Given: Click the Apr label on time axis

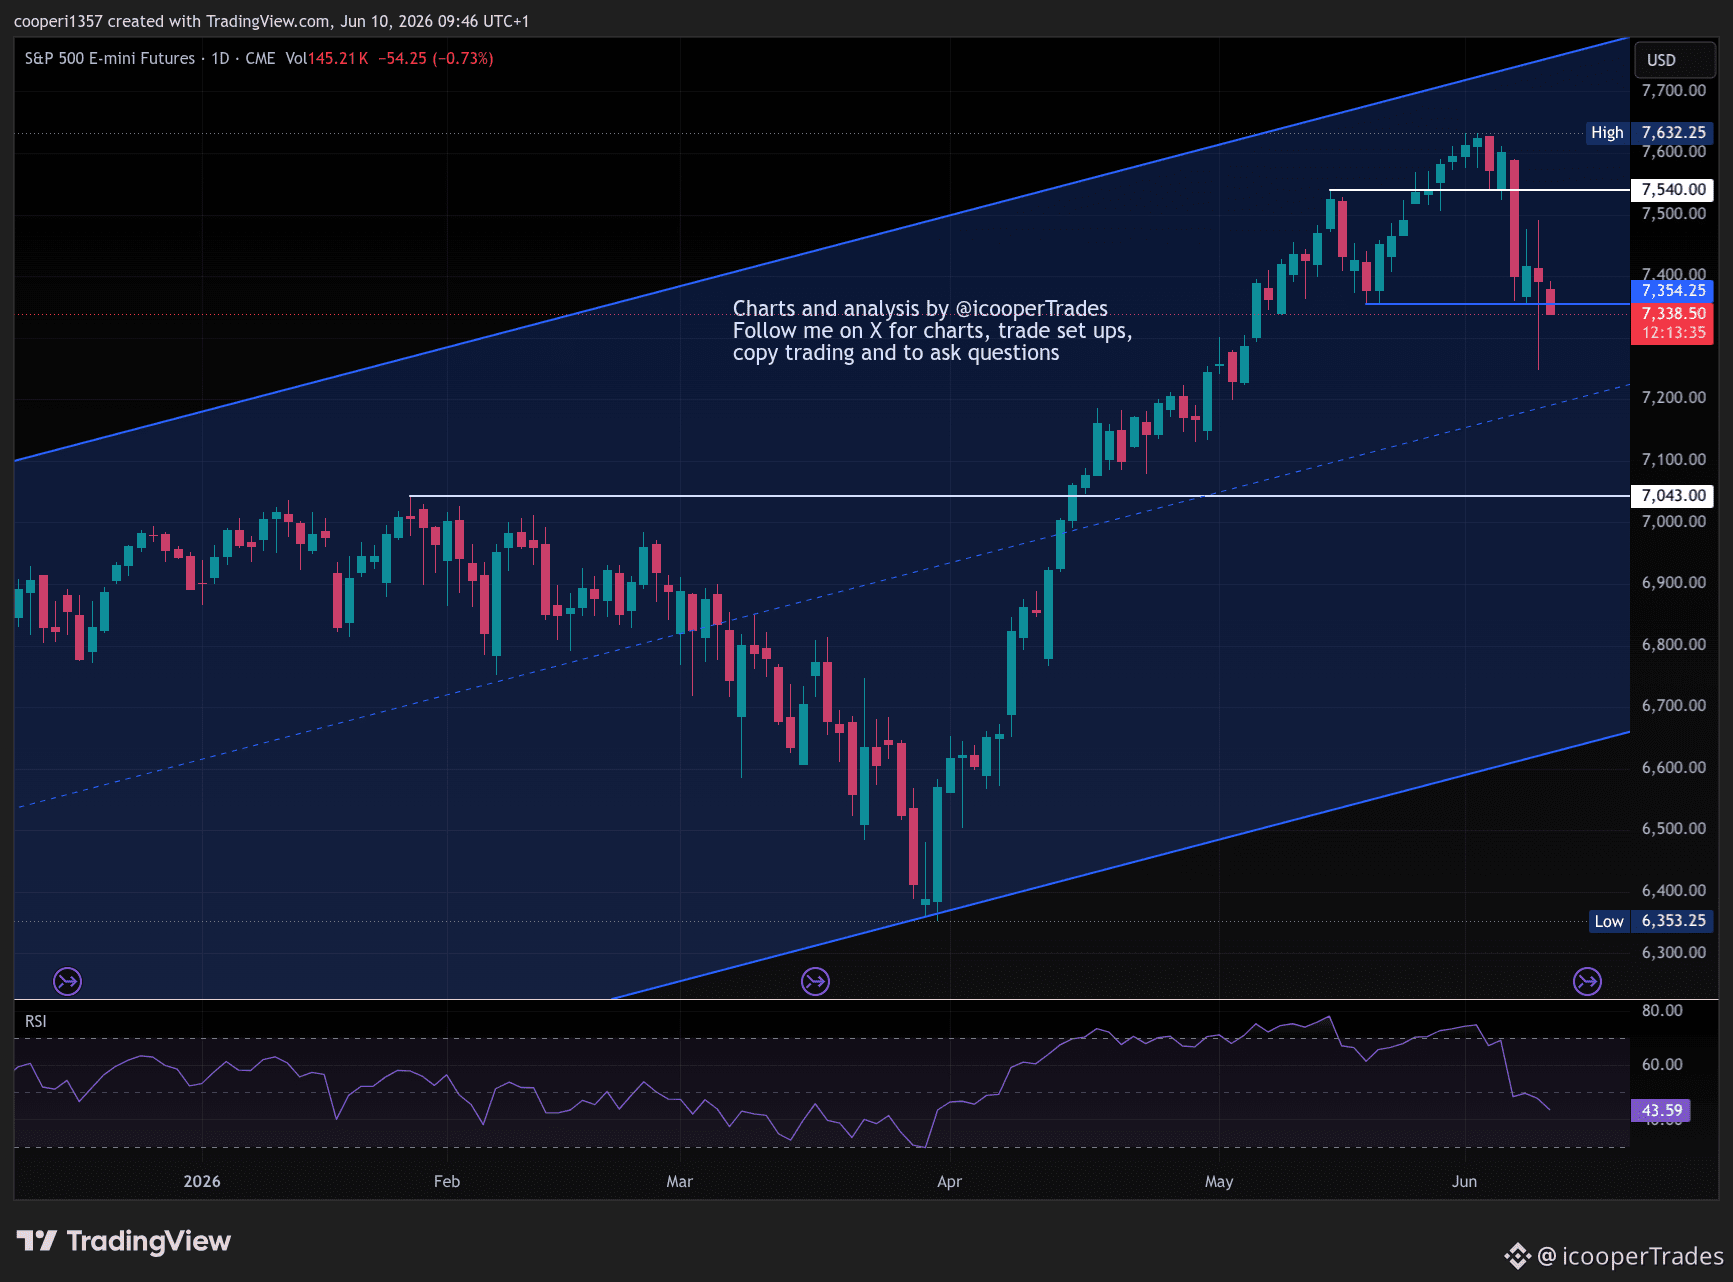Looking at the screenshot, I should tap(950, 1181).
